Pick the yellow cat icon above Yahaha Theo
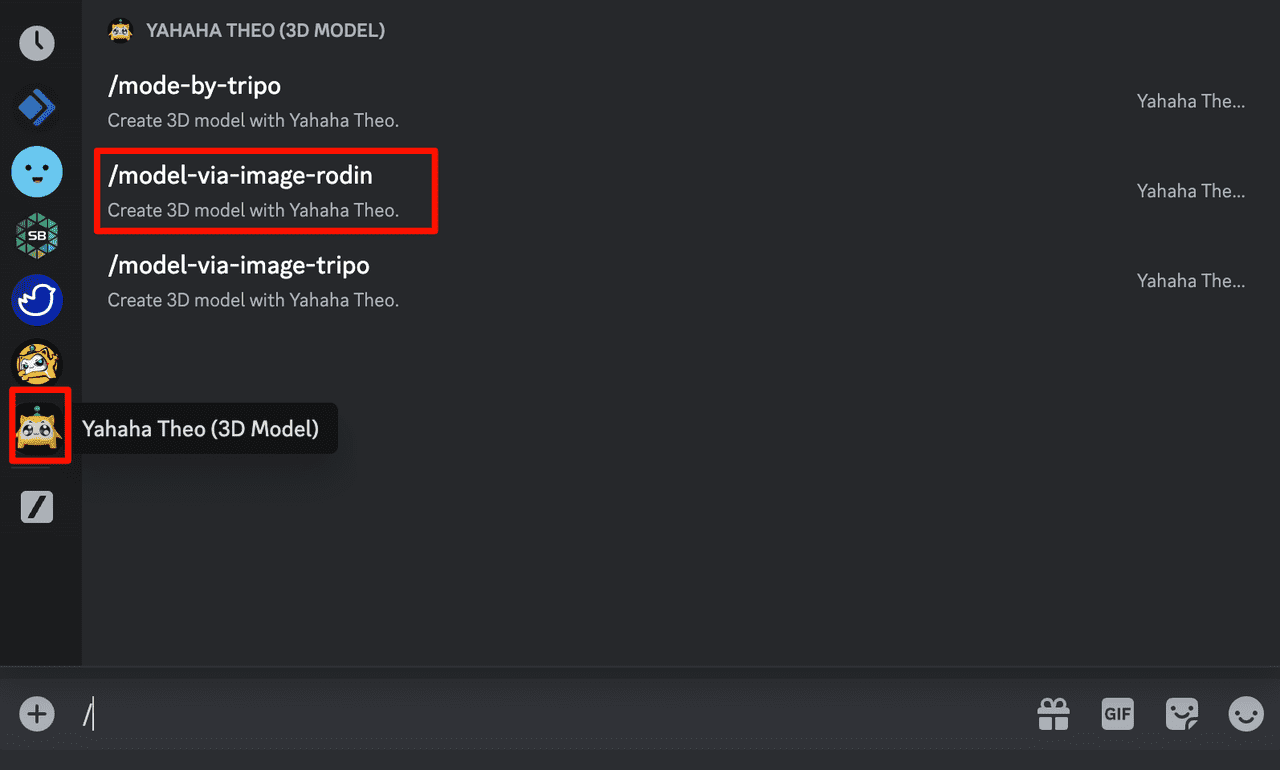Viewport: 1280px width, 770px height. click(37, 364)
